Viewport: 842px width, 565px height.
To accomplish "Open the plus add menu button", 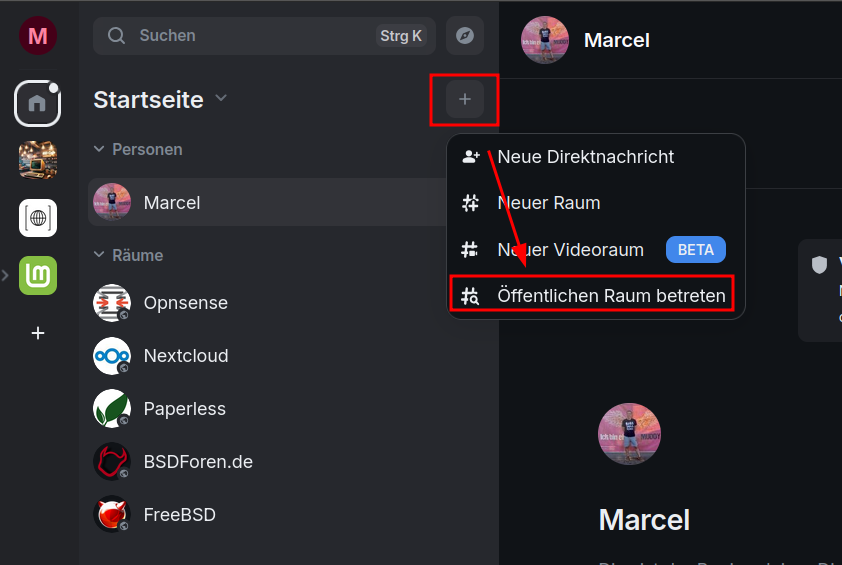I will click(x=465, y=100).
